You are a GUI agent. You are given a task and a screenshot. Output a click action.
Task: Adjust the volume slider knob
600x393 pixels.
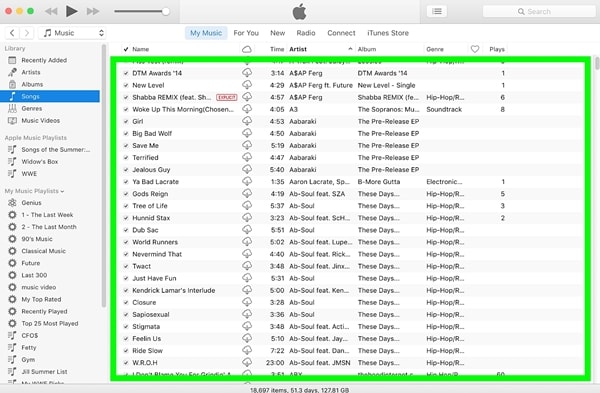[166, 11]
